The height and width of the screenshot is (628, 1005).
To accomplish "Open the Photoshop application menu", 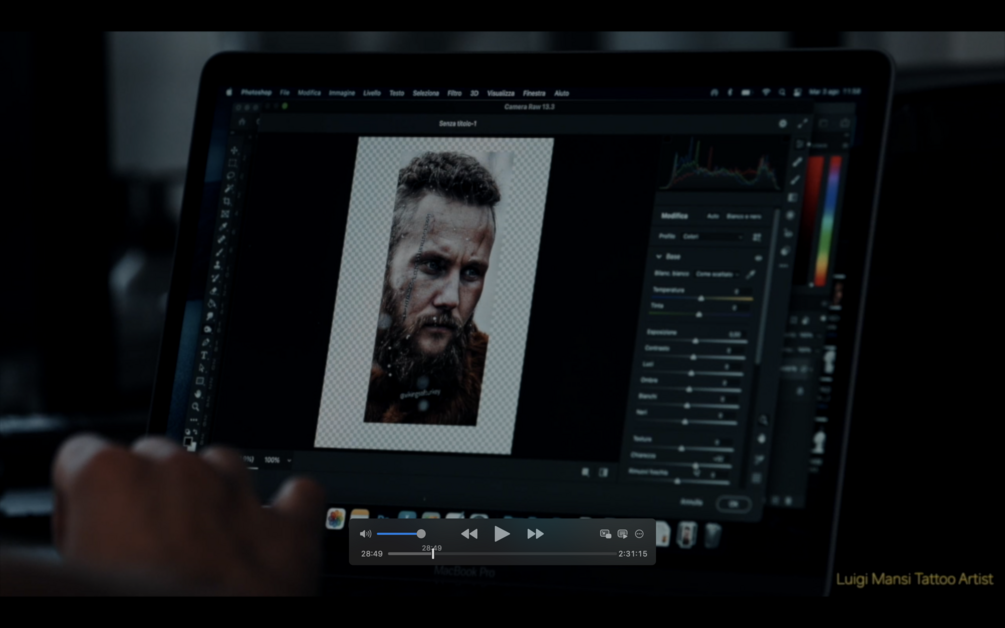I will (256, 93).
